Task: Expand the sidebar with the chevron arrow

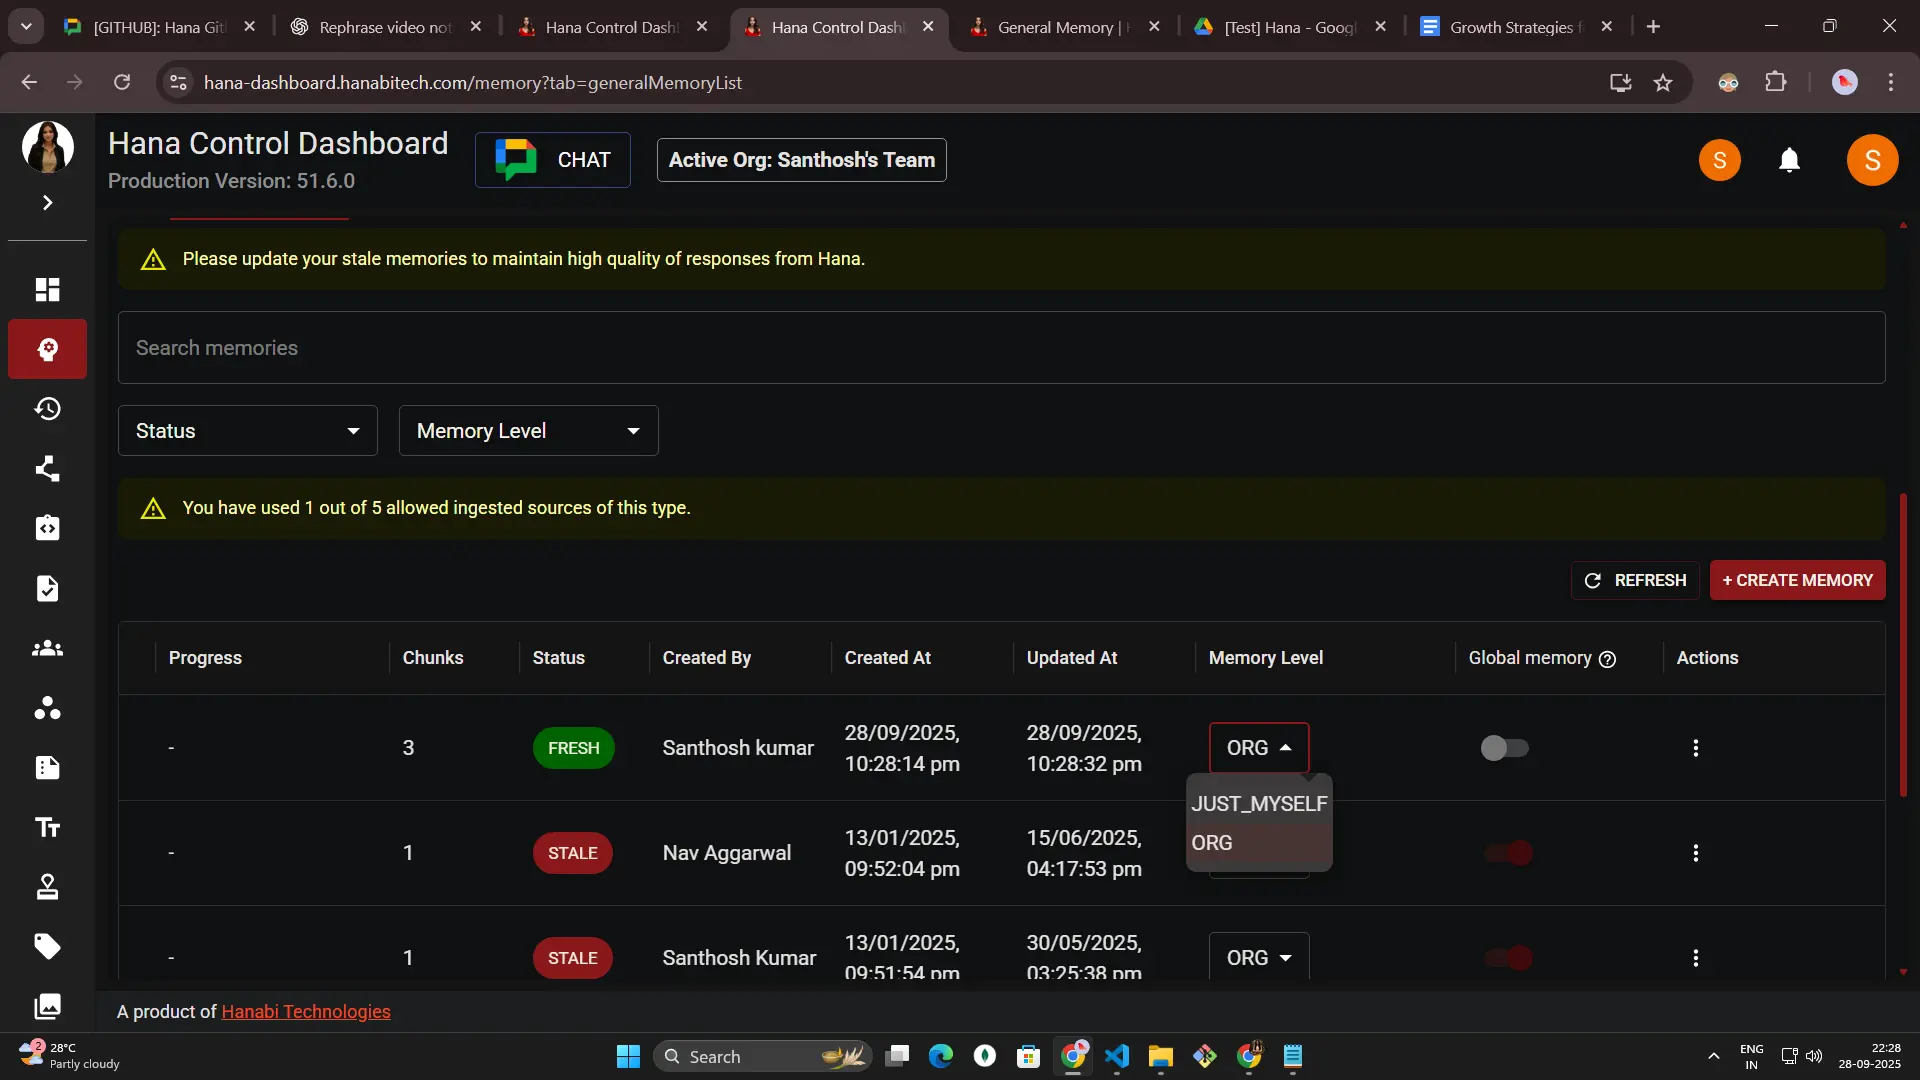Action: coord(47,203)
